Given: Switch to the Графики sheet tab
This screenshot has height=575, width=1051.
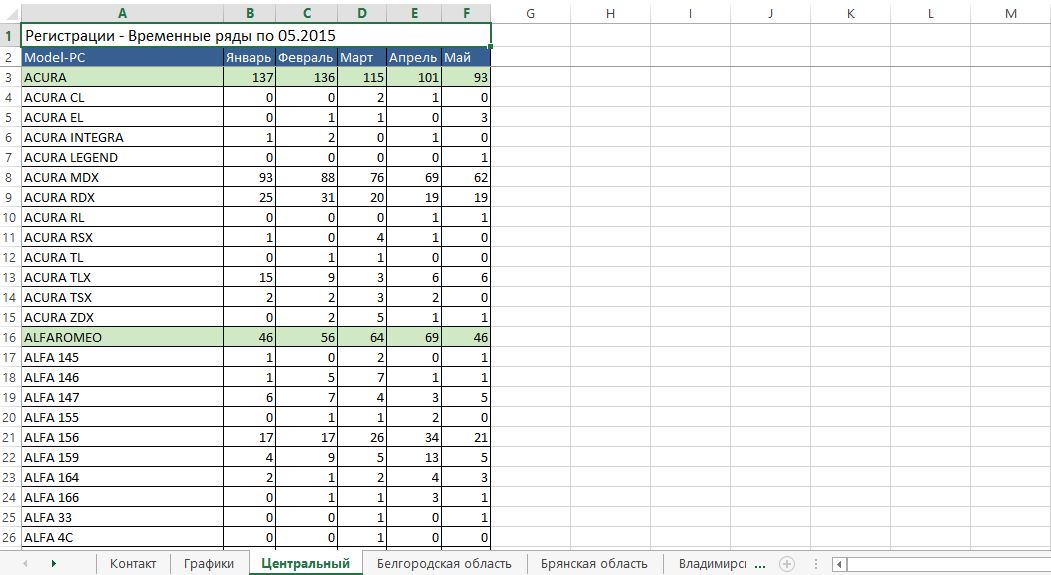Looking at the screenshot, I should [x=209, y=564].
